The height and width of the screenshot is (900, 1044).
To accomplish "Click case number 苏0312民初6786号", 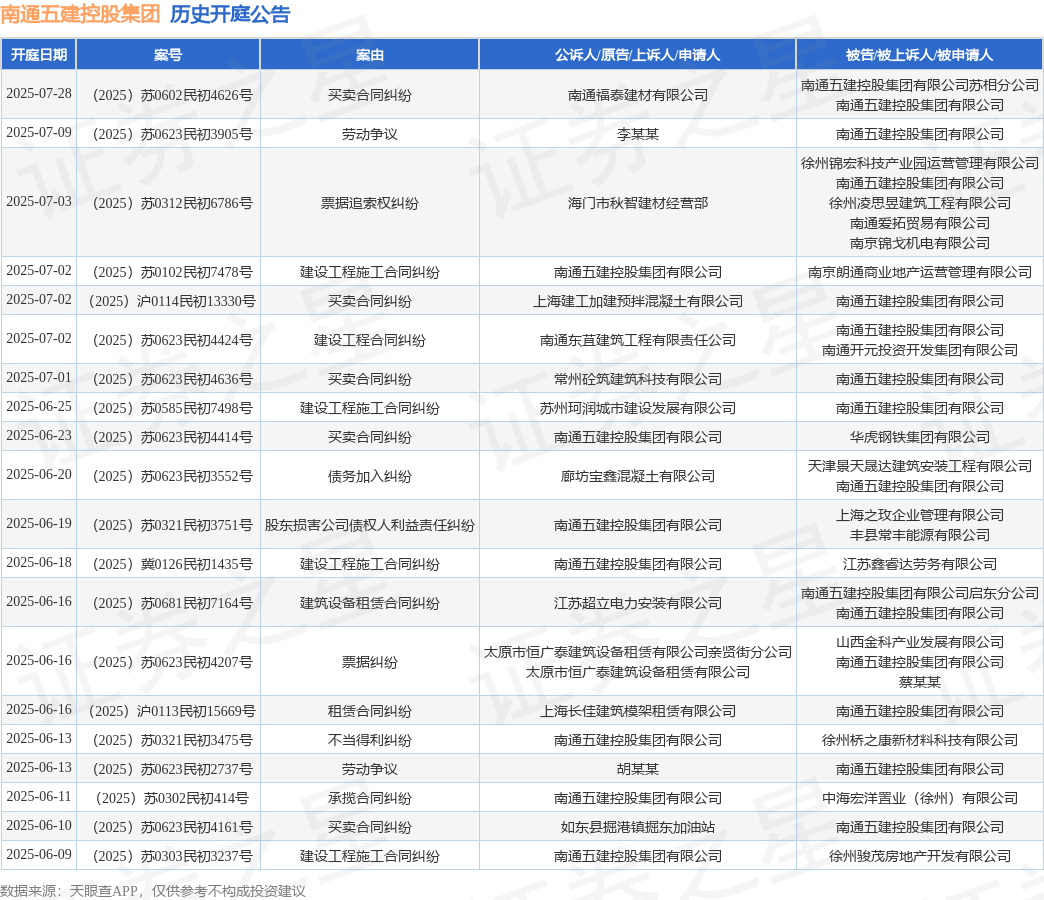I will click(172, 203).
